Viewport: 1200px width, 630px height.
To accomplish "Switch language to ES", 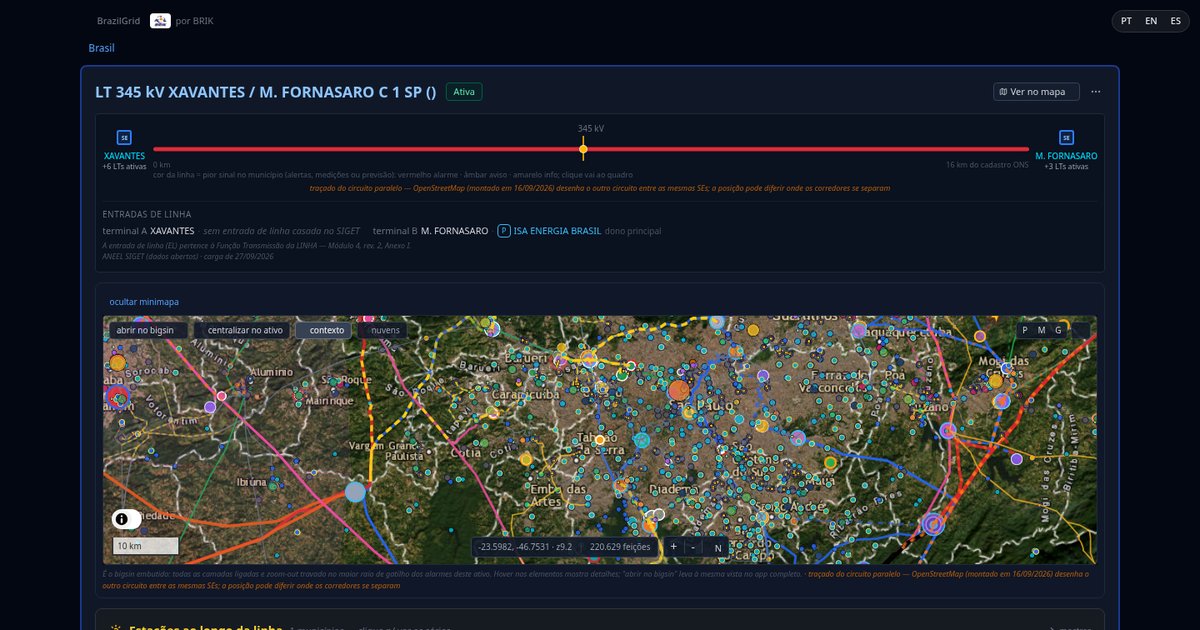I will click(1175, 21).
